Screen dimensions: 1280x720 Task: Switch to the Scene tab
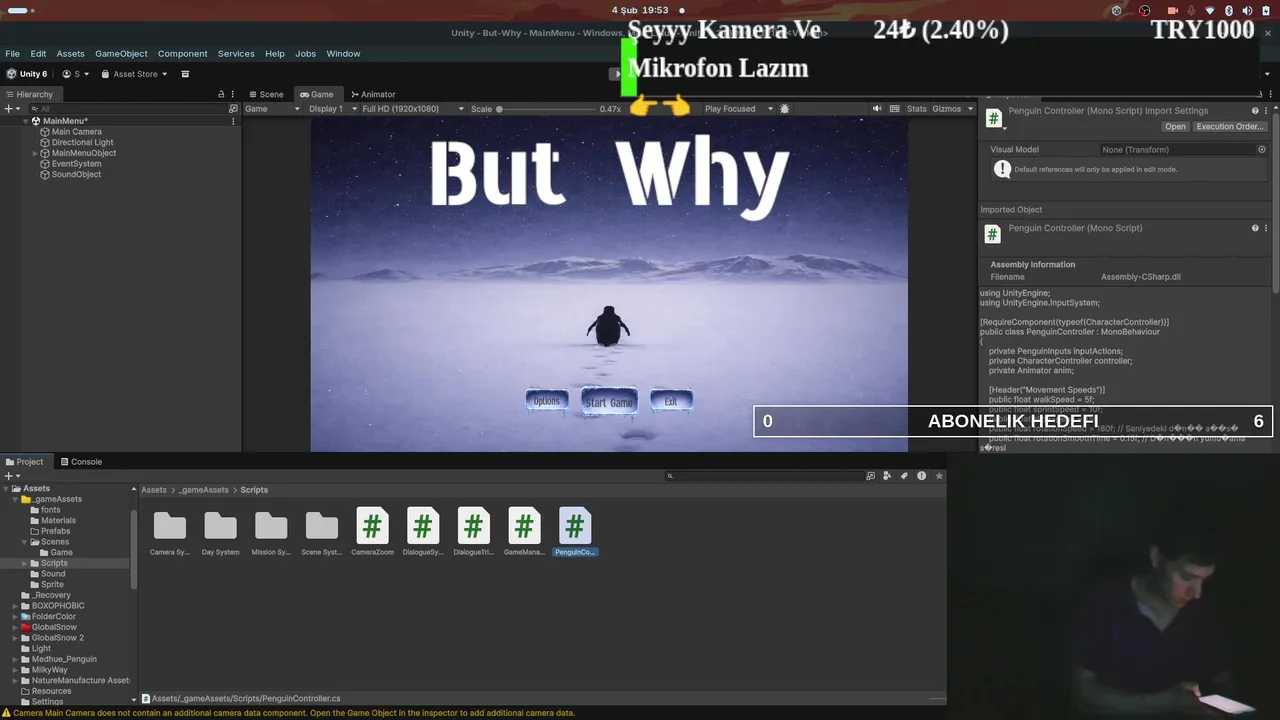coord(266,94)
